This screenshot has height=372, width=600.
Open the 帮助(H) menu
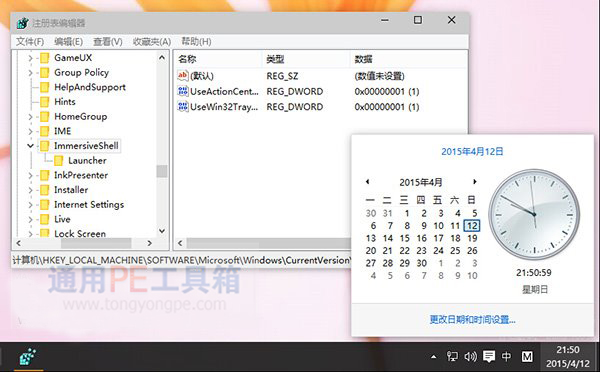coord(196,41)
